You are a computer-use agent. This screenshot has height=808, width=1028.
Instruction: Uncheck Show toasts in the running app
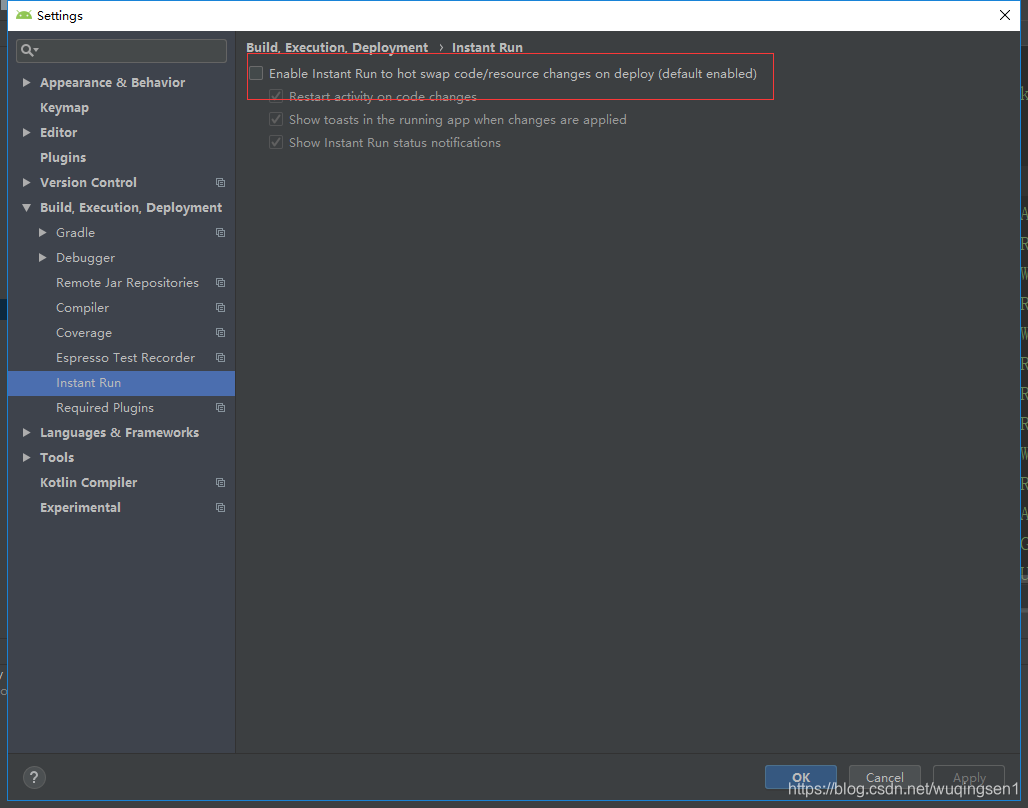tap(275, 119)
